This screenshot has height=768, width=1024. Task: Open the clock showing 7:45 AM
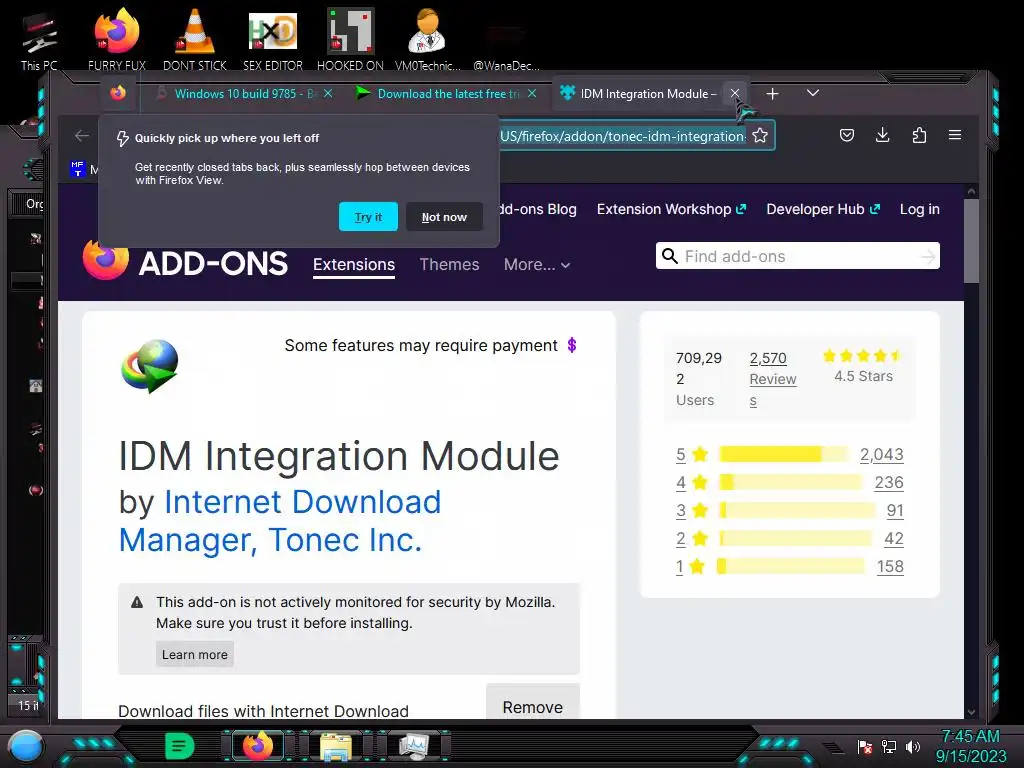pyautogui.click(x=971, y=746)
